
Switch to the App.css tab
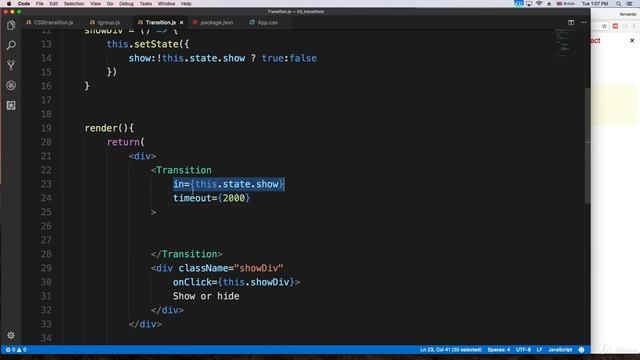[x=264, y=22]
